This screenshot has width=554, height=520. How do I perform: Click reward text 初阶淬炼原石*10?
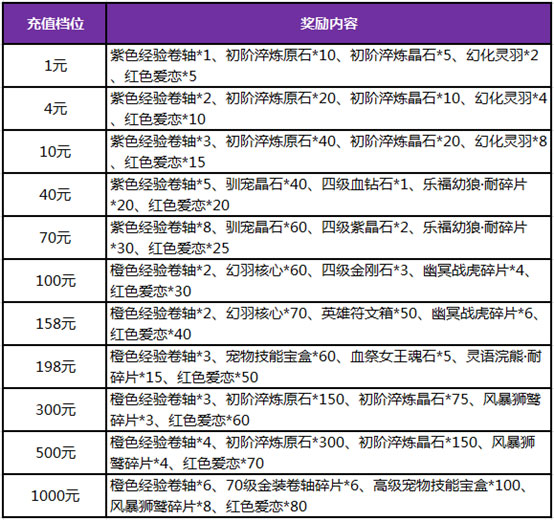(281, 55)
